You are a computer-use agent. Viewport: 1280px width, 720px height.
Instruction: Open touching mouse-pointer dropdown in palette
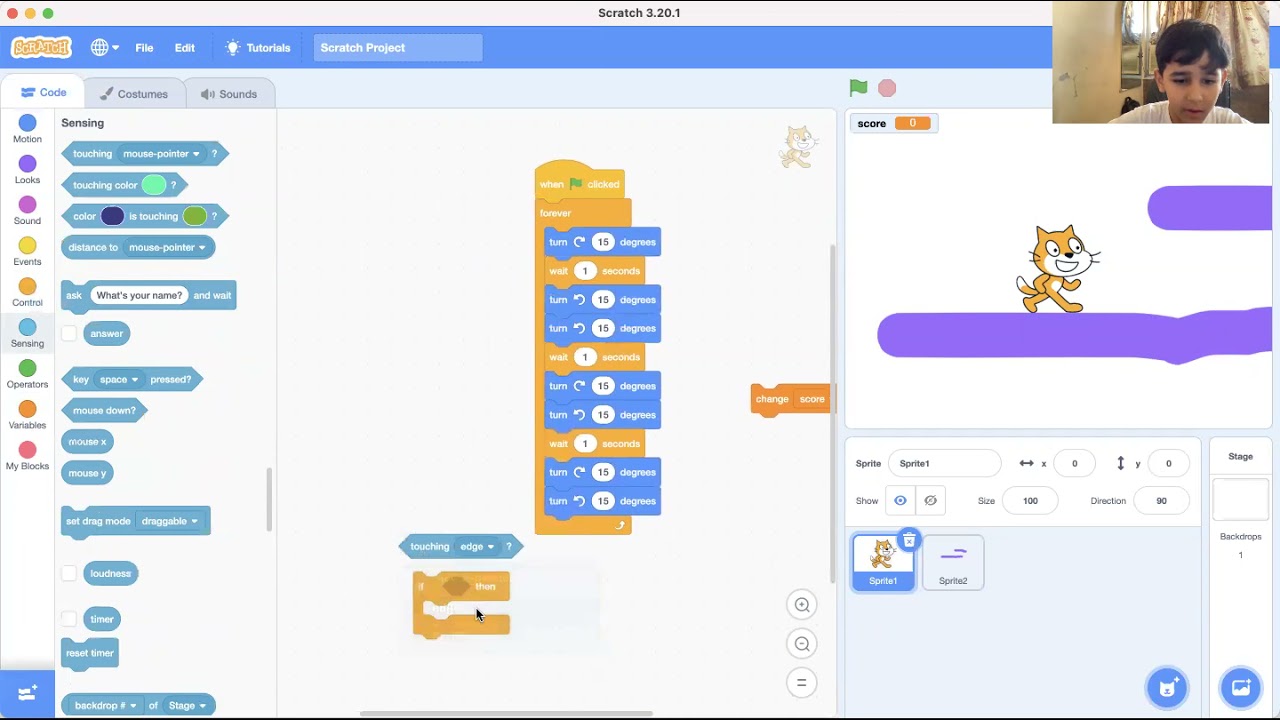click(161, 154)
